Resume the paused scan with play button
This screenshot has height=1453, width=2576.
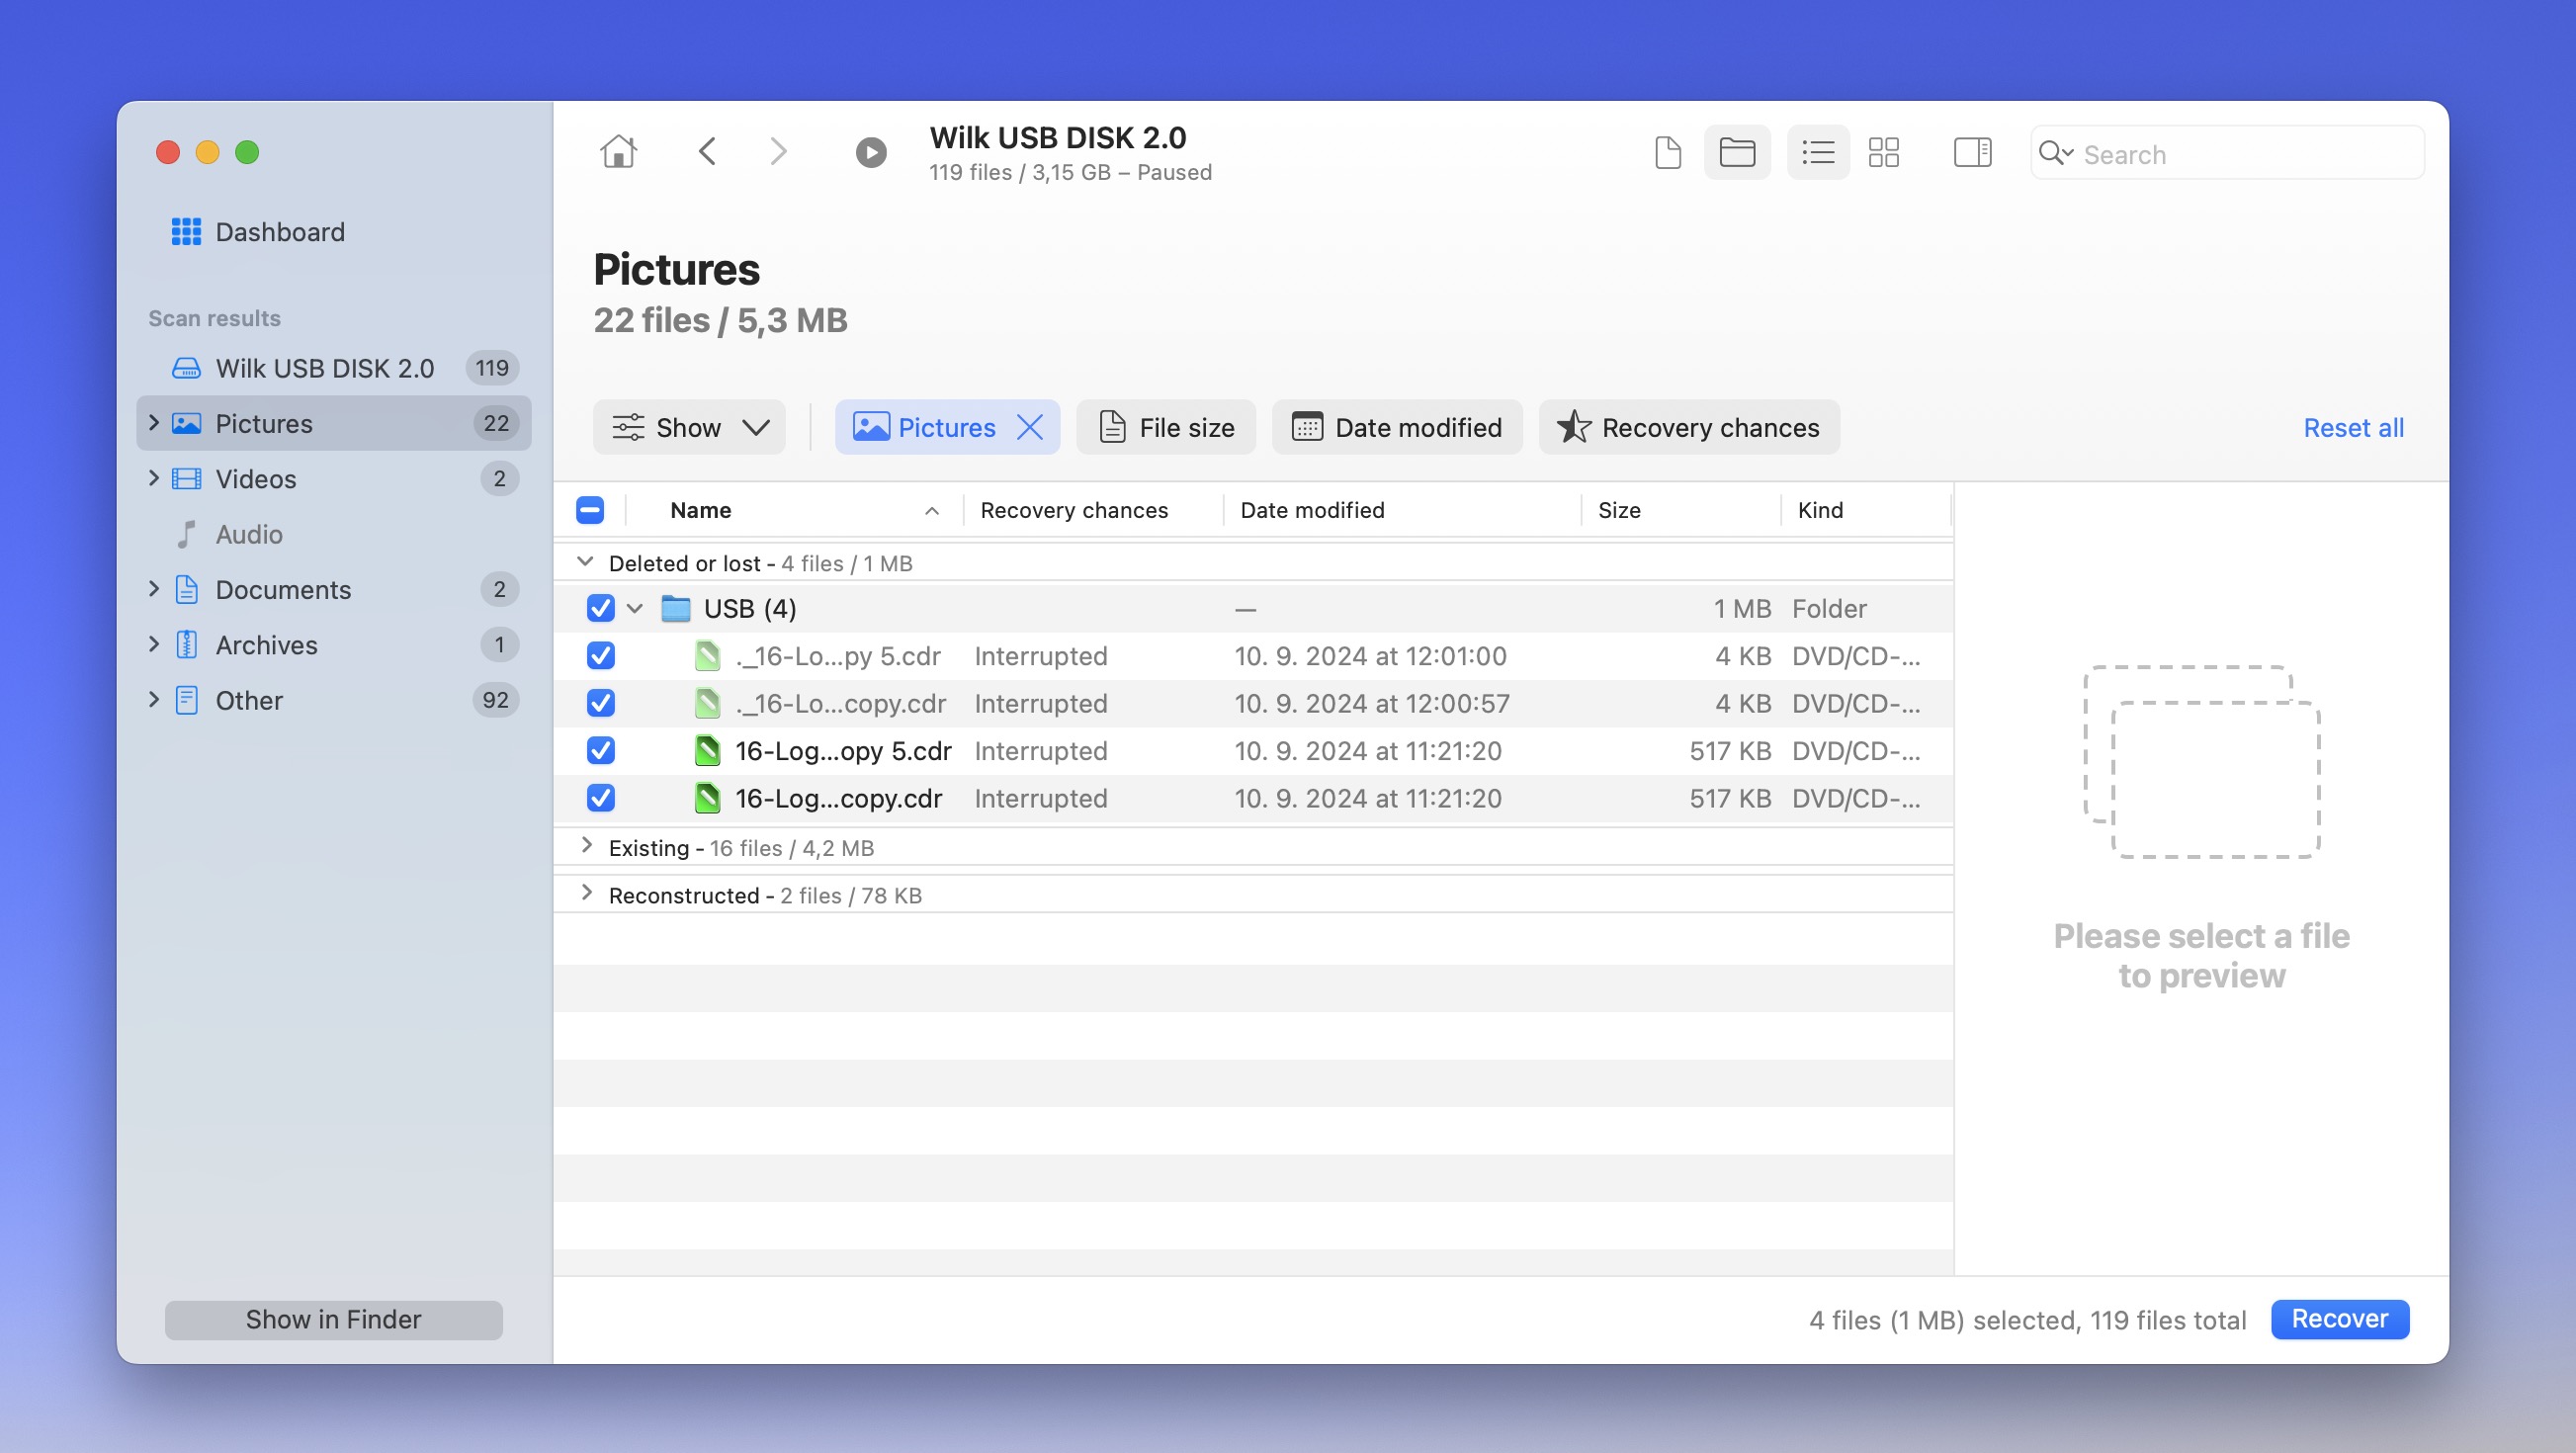[871, 153]
